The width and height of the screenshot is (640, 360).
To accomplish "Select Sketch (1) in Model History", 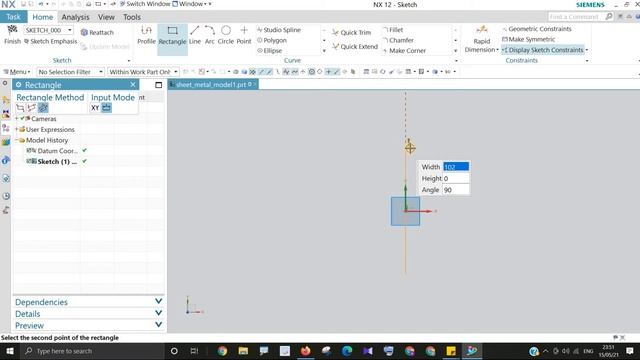I will coord(57,161).
